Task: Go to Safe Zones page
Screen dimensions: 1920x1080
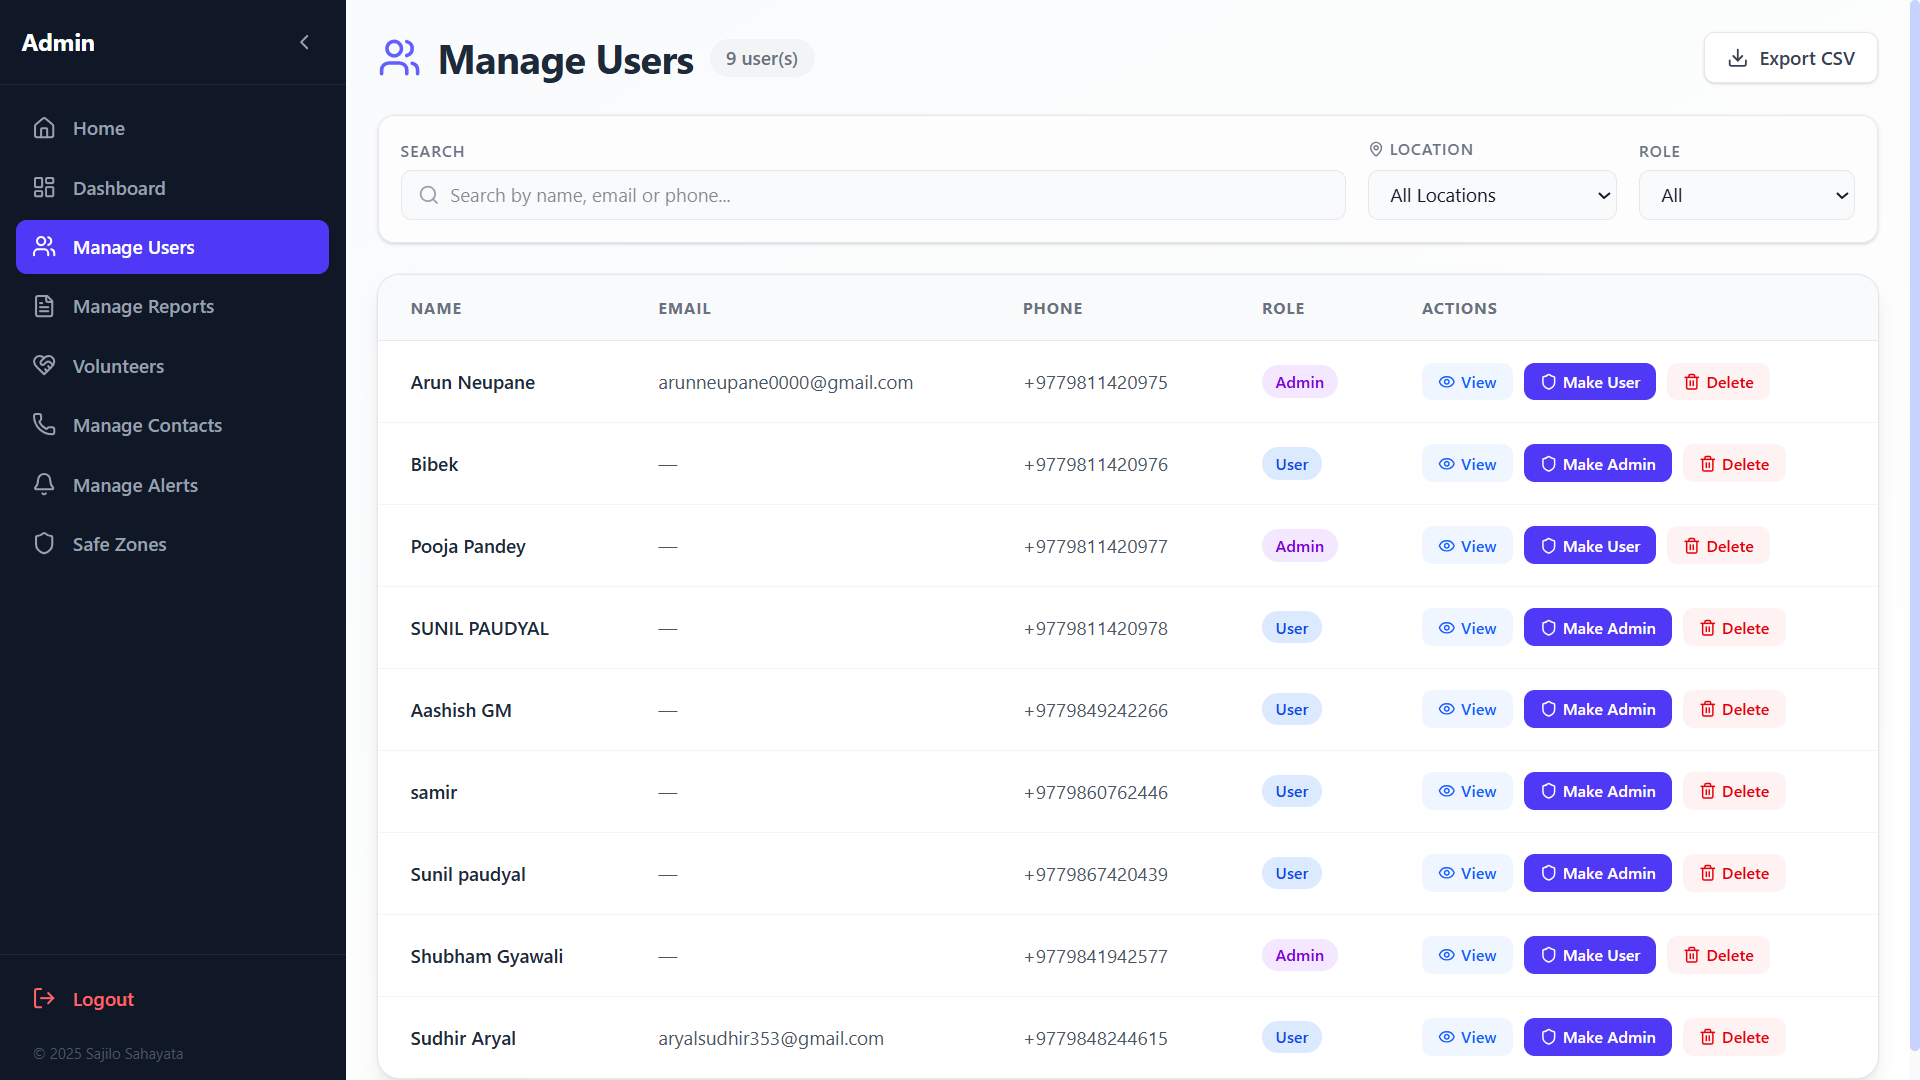Action: pyautogui.click(x=172, y=544)
